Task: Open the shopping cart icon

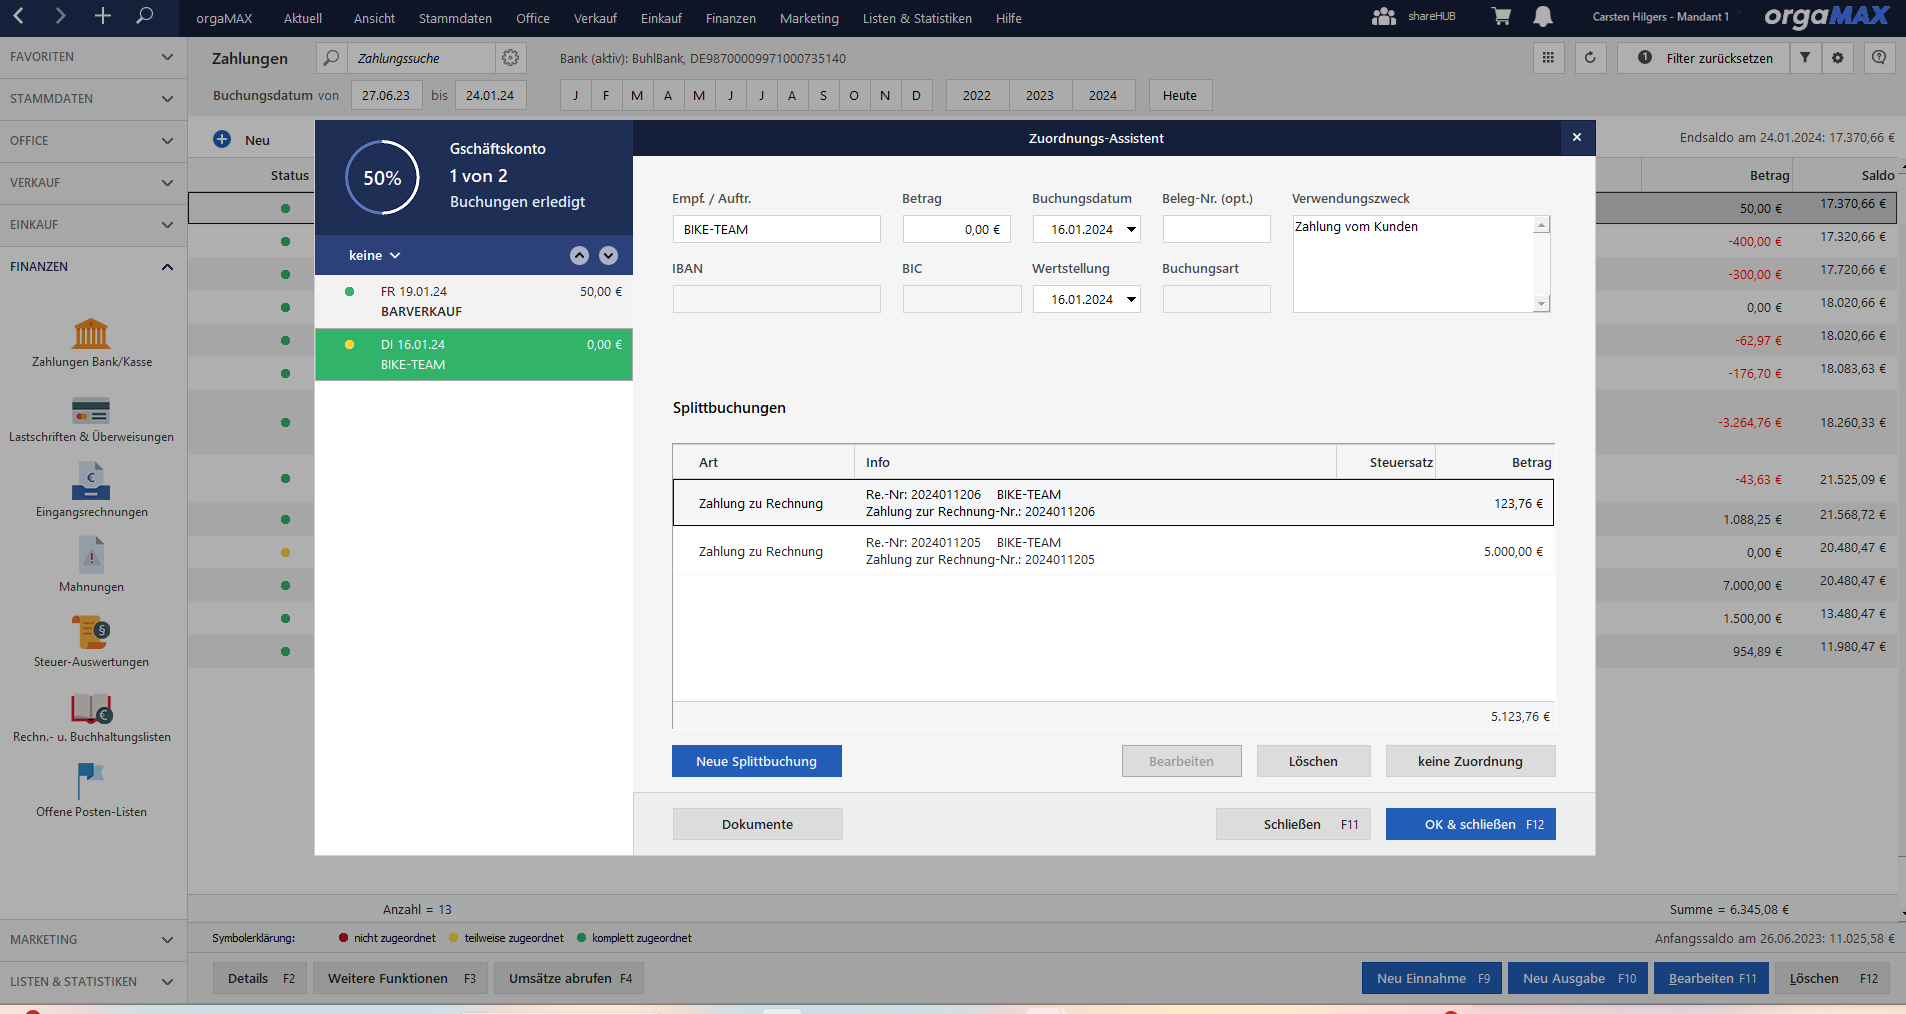Action: [1501, 17]
